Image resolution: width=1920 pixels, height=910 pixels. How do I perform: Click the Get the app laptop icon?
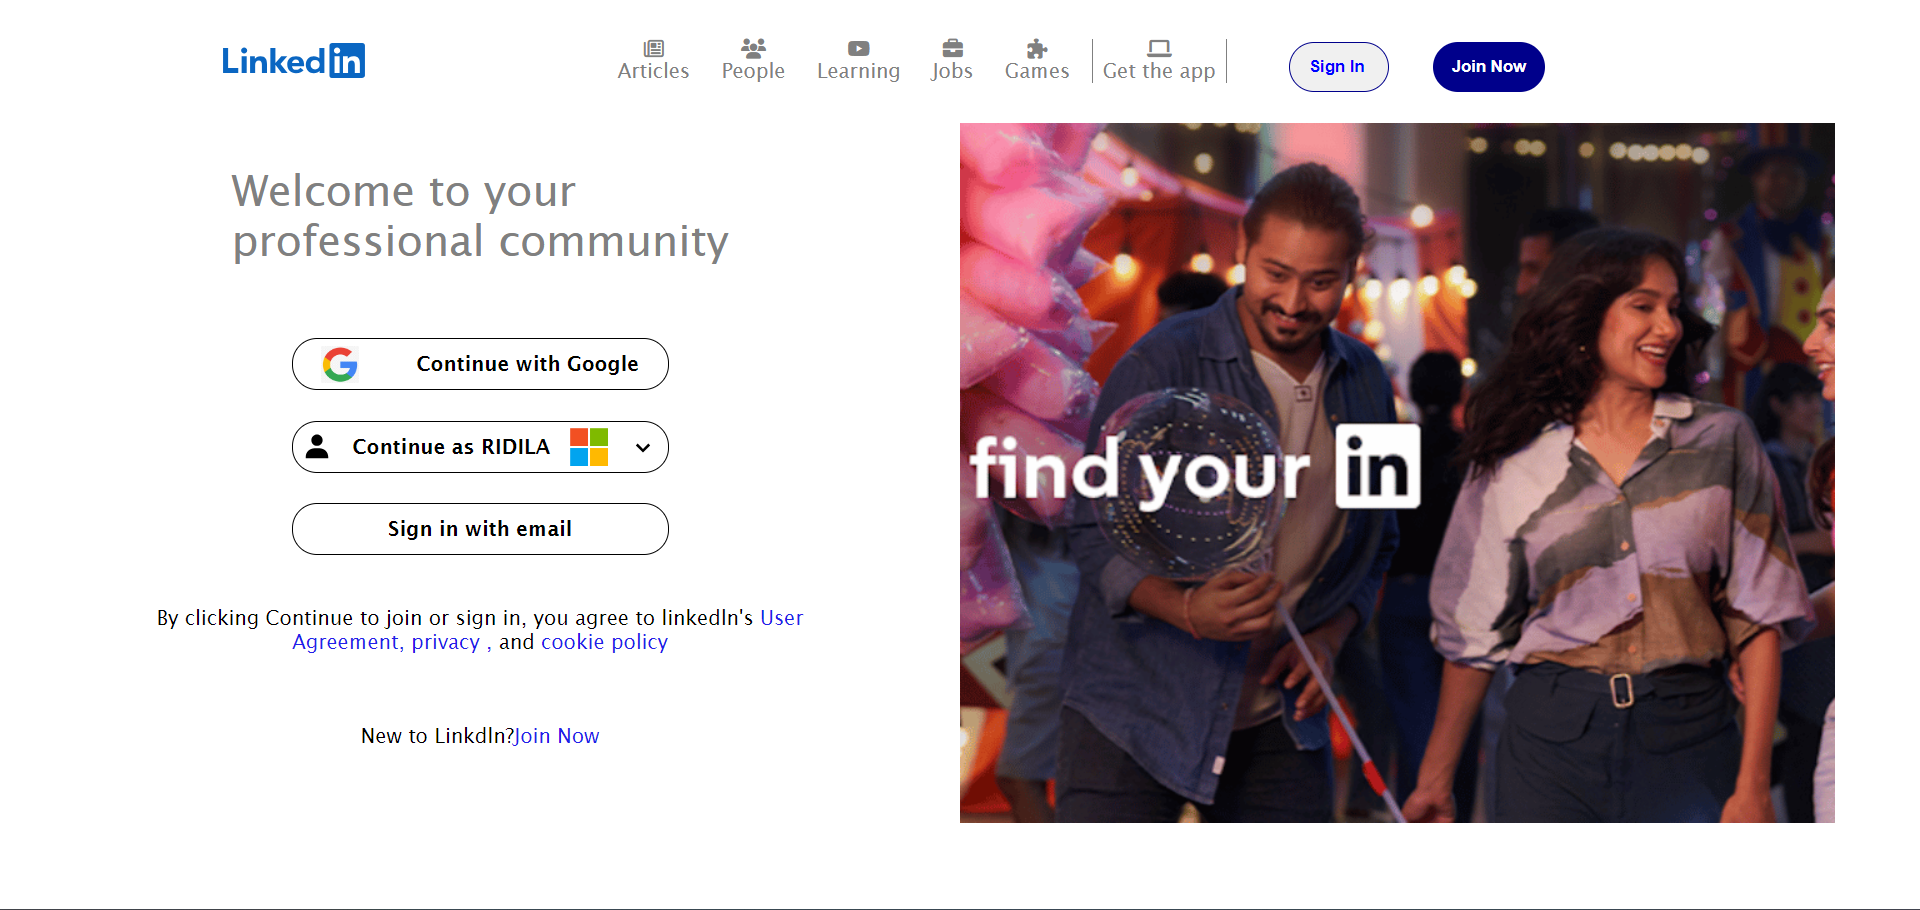coord(1158,46)
